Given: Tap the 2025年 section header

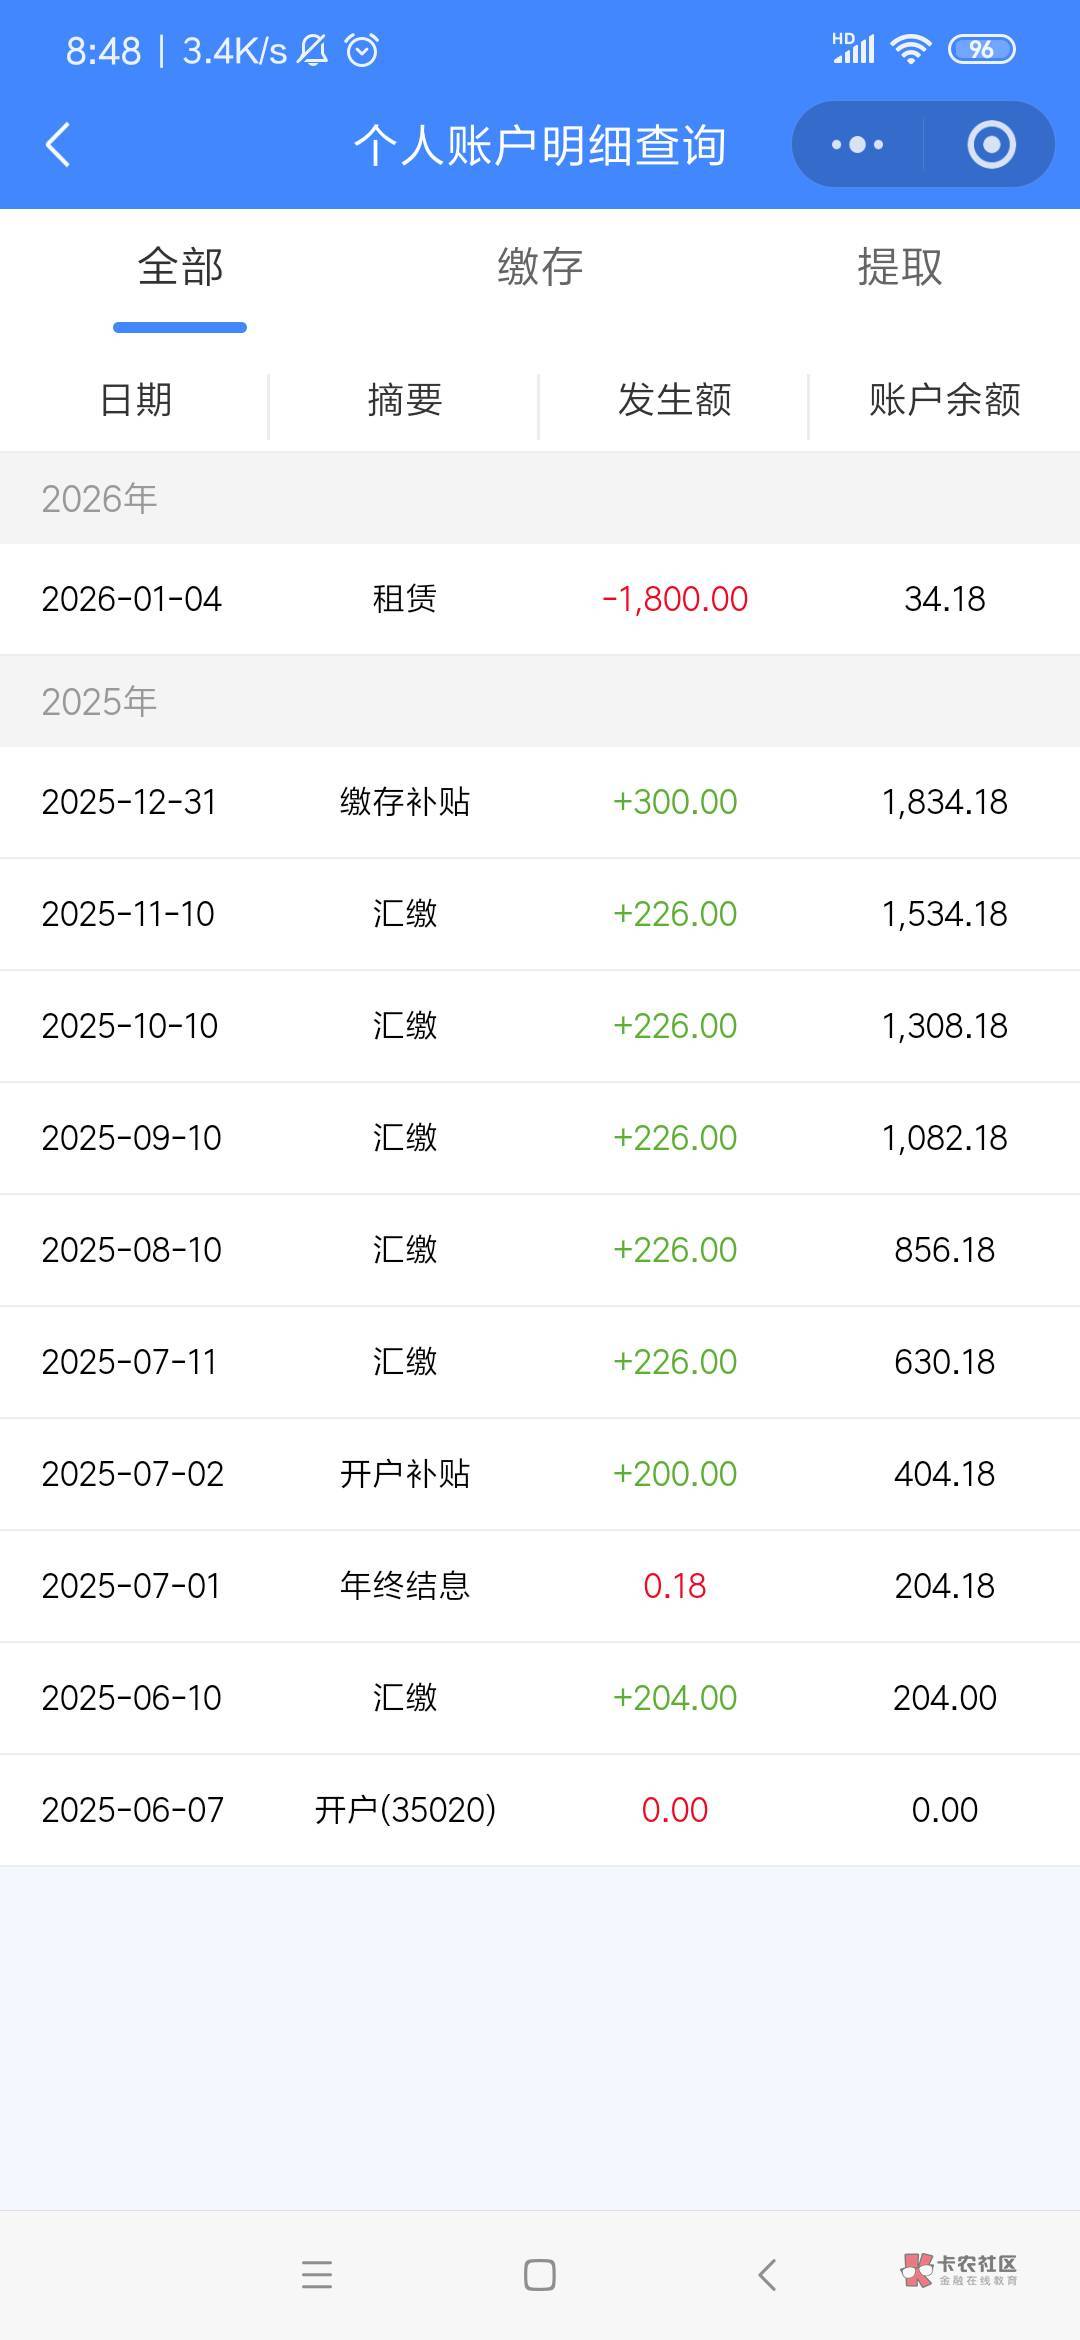Looking at the screenshot, I should coord(540,702).
